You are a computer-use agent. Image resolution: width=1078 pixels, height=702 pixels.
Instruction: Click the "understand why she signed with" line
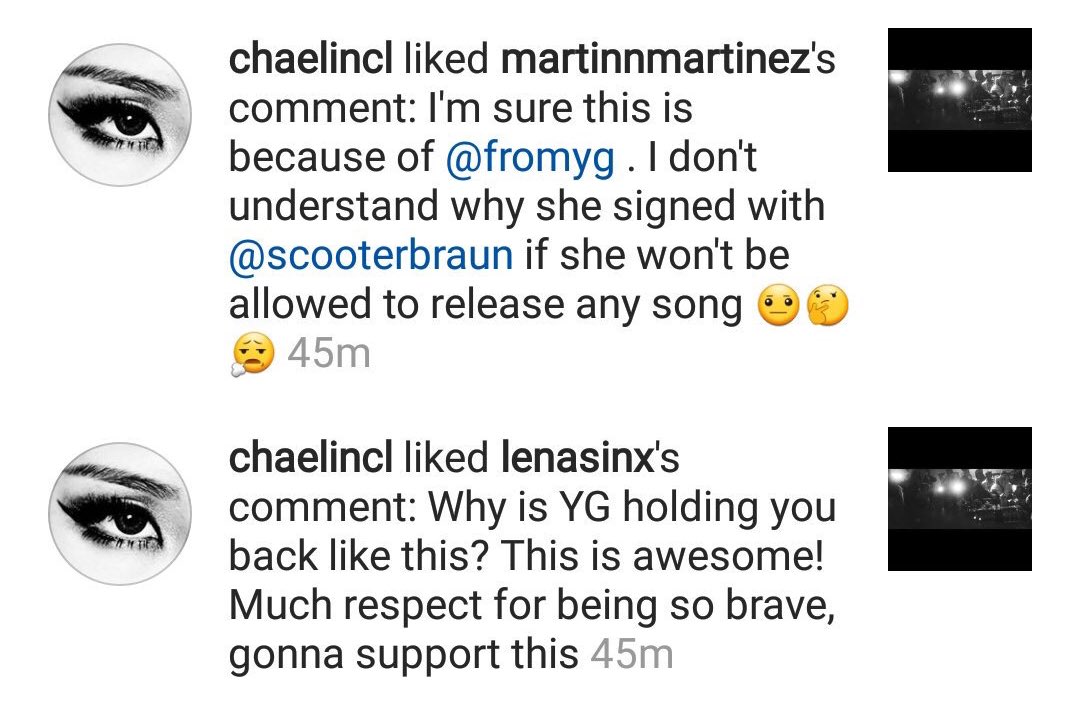527,207
